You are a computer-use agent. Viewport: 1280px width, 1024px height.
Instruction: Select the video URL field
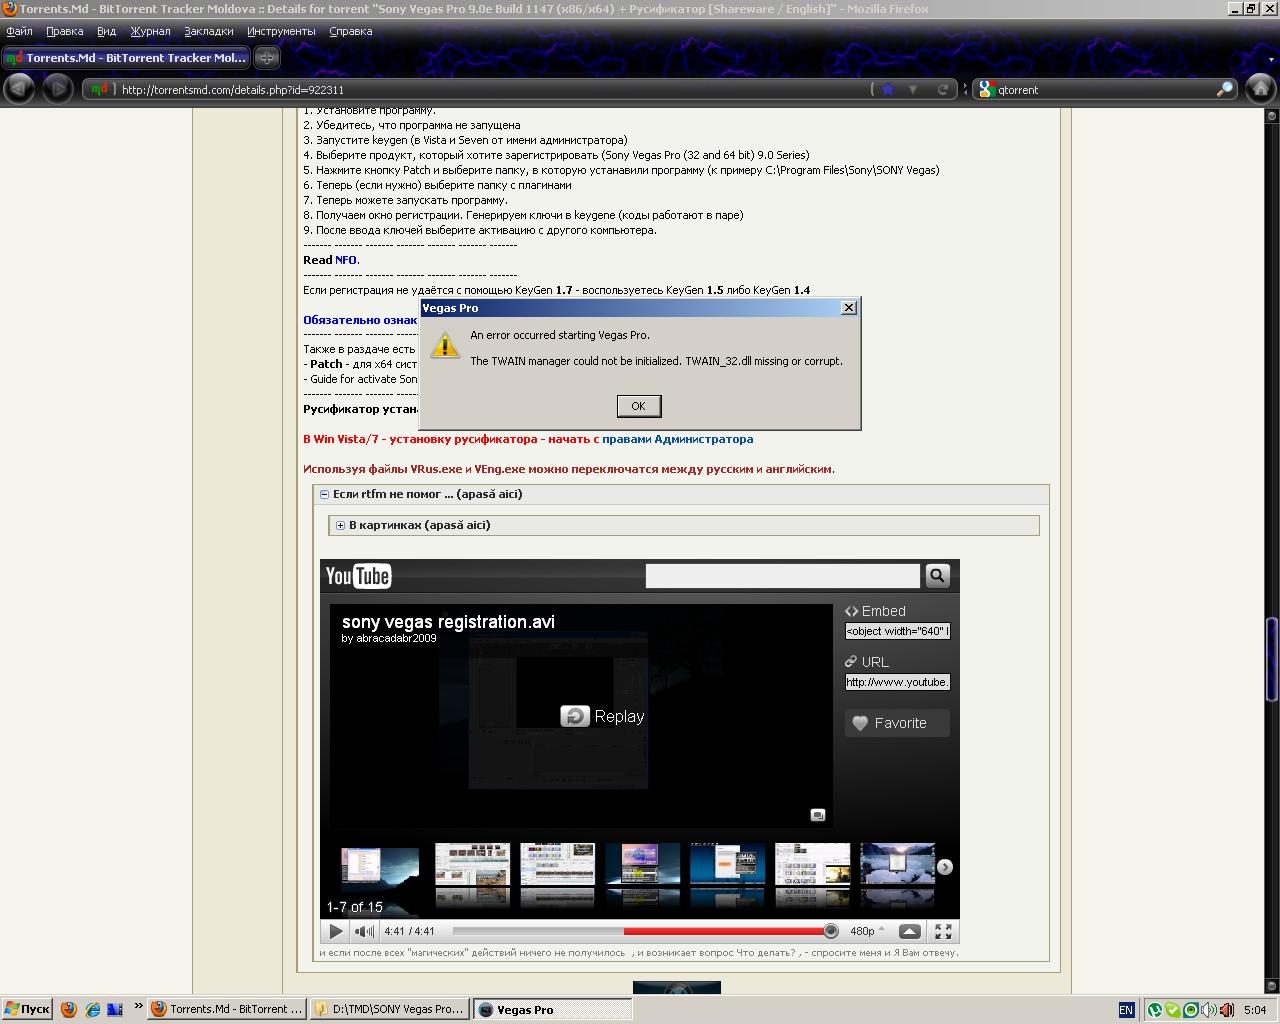(x=897, y=682)
